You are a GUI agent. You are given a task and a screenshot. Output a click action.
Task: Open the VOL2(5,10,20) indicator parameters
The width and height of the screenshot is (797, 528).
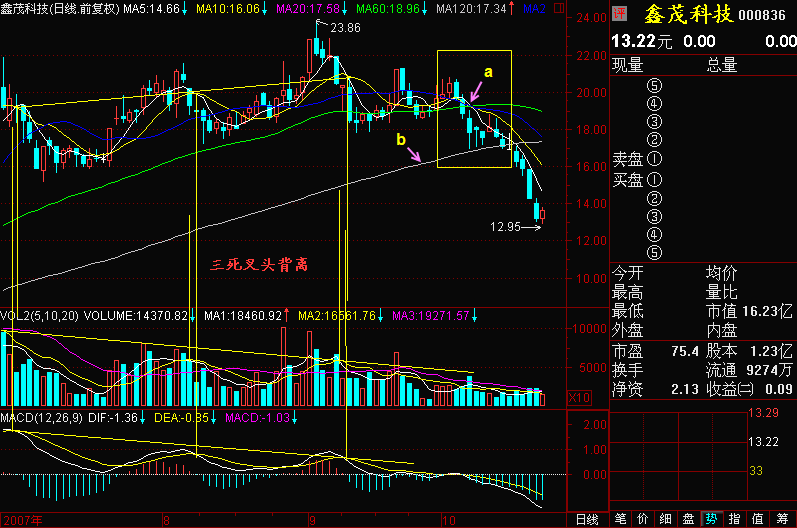pos(40,316)
